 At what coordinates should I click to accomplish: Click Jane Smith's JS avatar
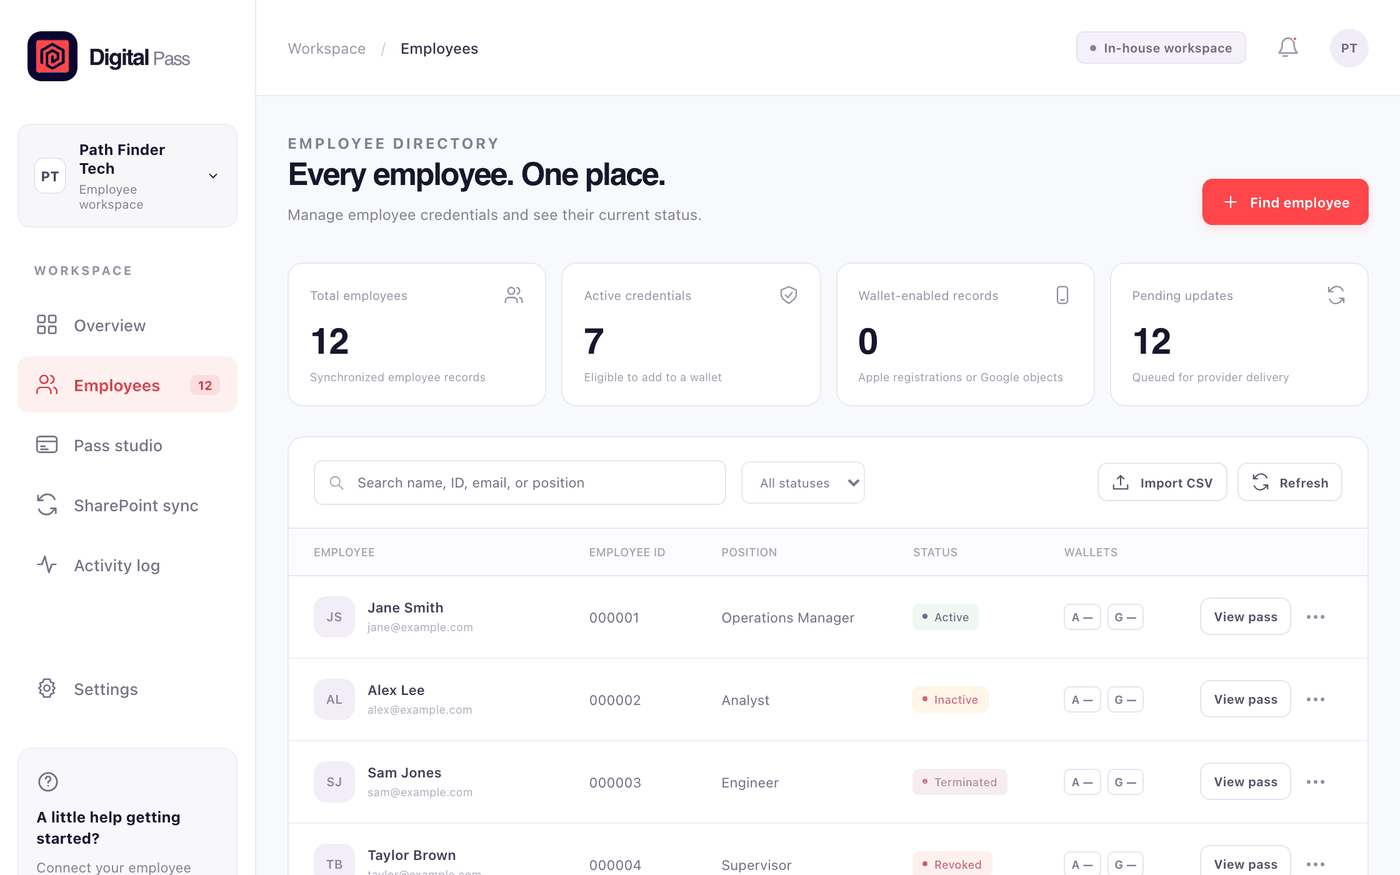334,617
